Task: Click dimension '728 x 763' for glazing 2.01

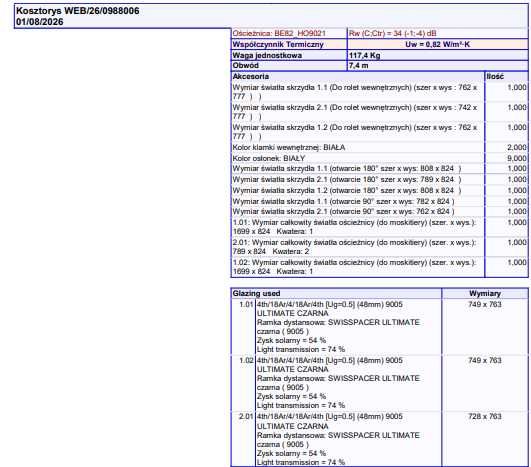Action: [485, 416]
